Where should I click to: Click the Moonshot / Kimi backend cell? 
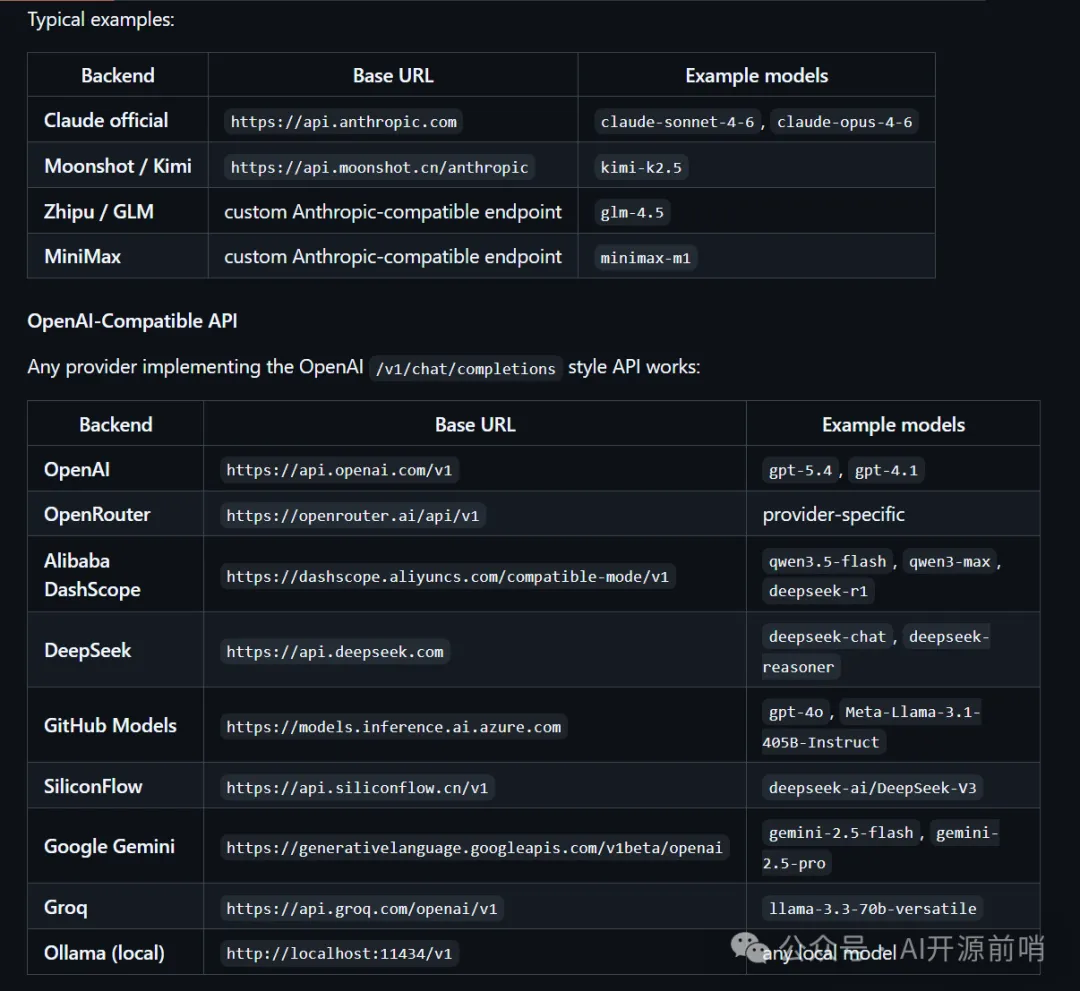(118, 166)
